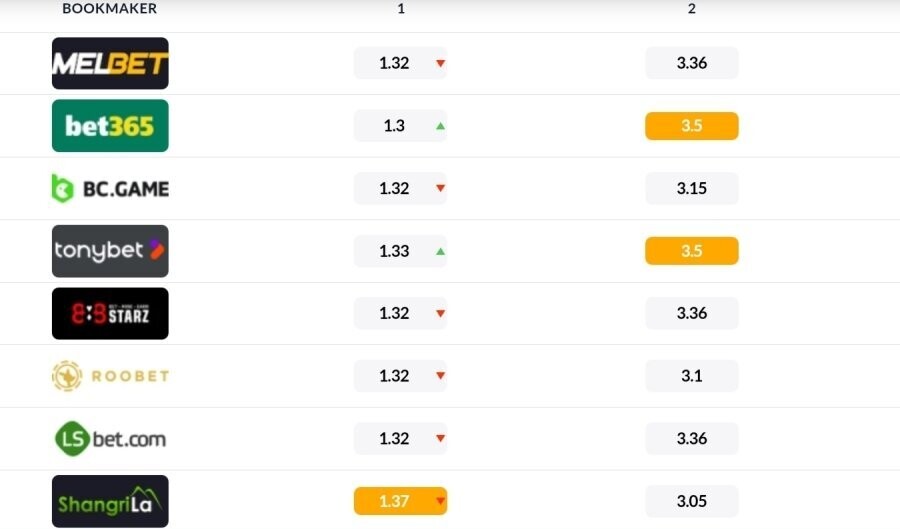Image resolution: width=900 pixels, height=529 pixels.
Task: Select ROOBET odds 3.1 for outcome 2
Action: click(692, 376)
